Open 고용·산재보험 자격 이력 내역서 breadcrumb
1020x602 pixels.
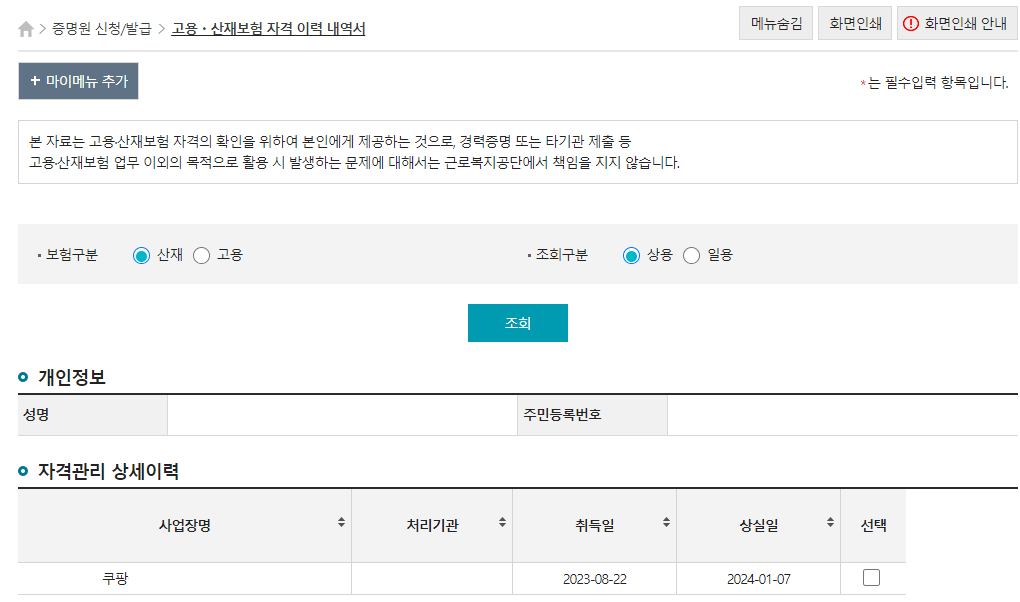[268, 29]
